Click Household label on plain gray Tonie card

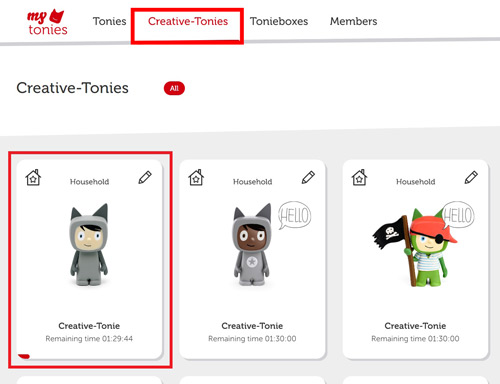coord(89,182)
